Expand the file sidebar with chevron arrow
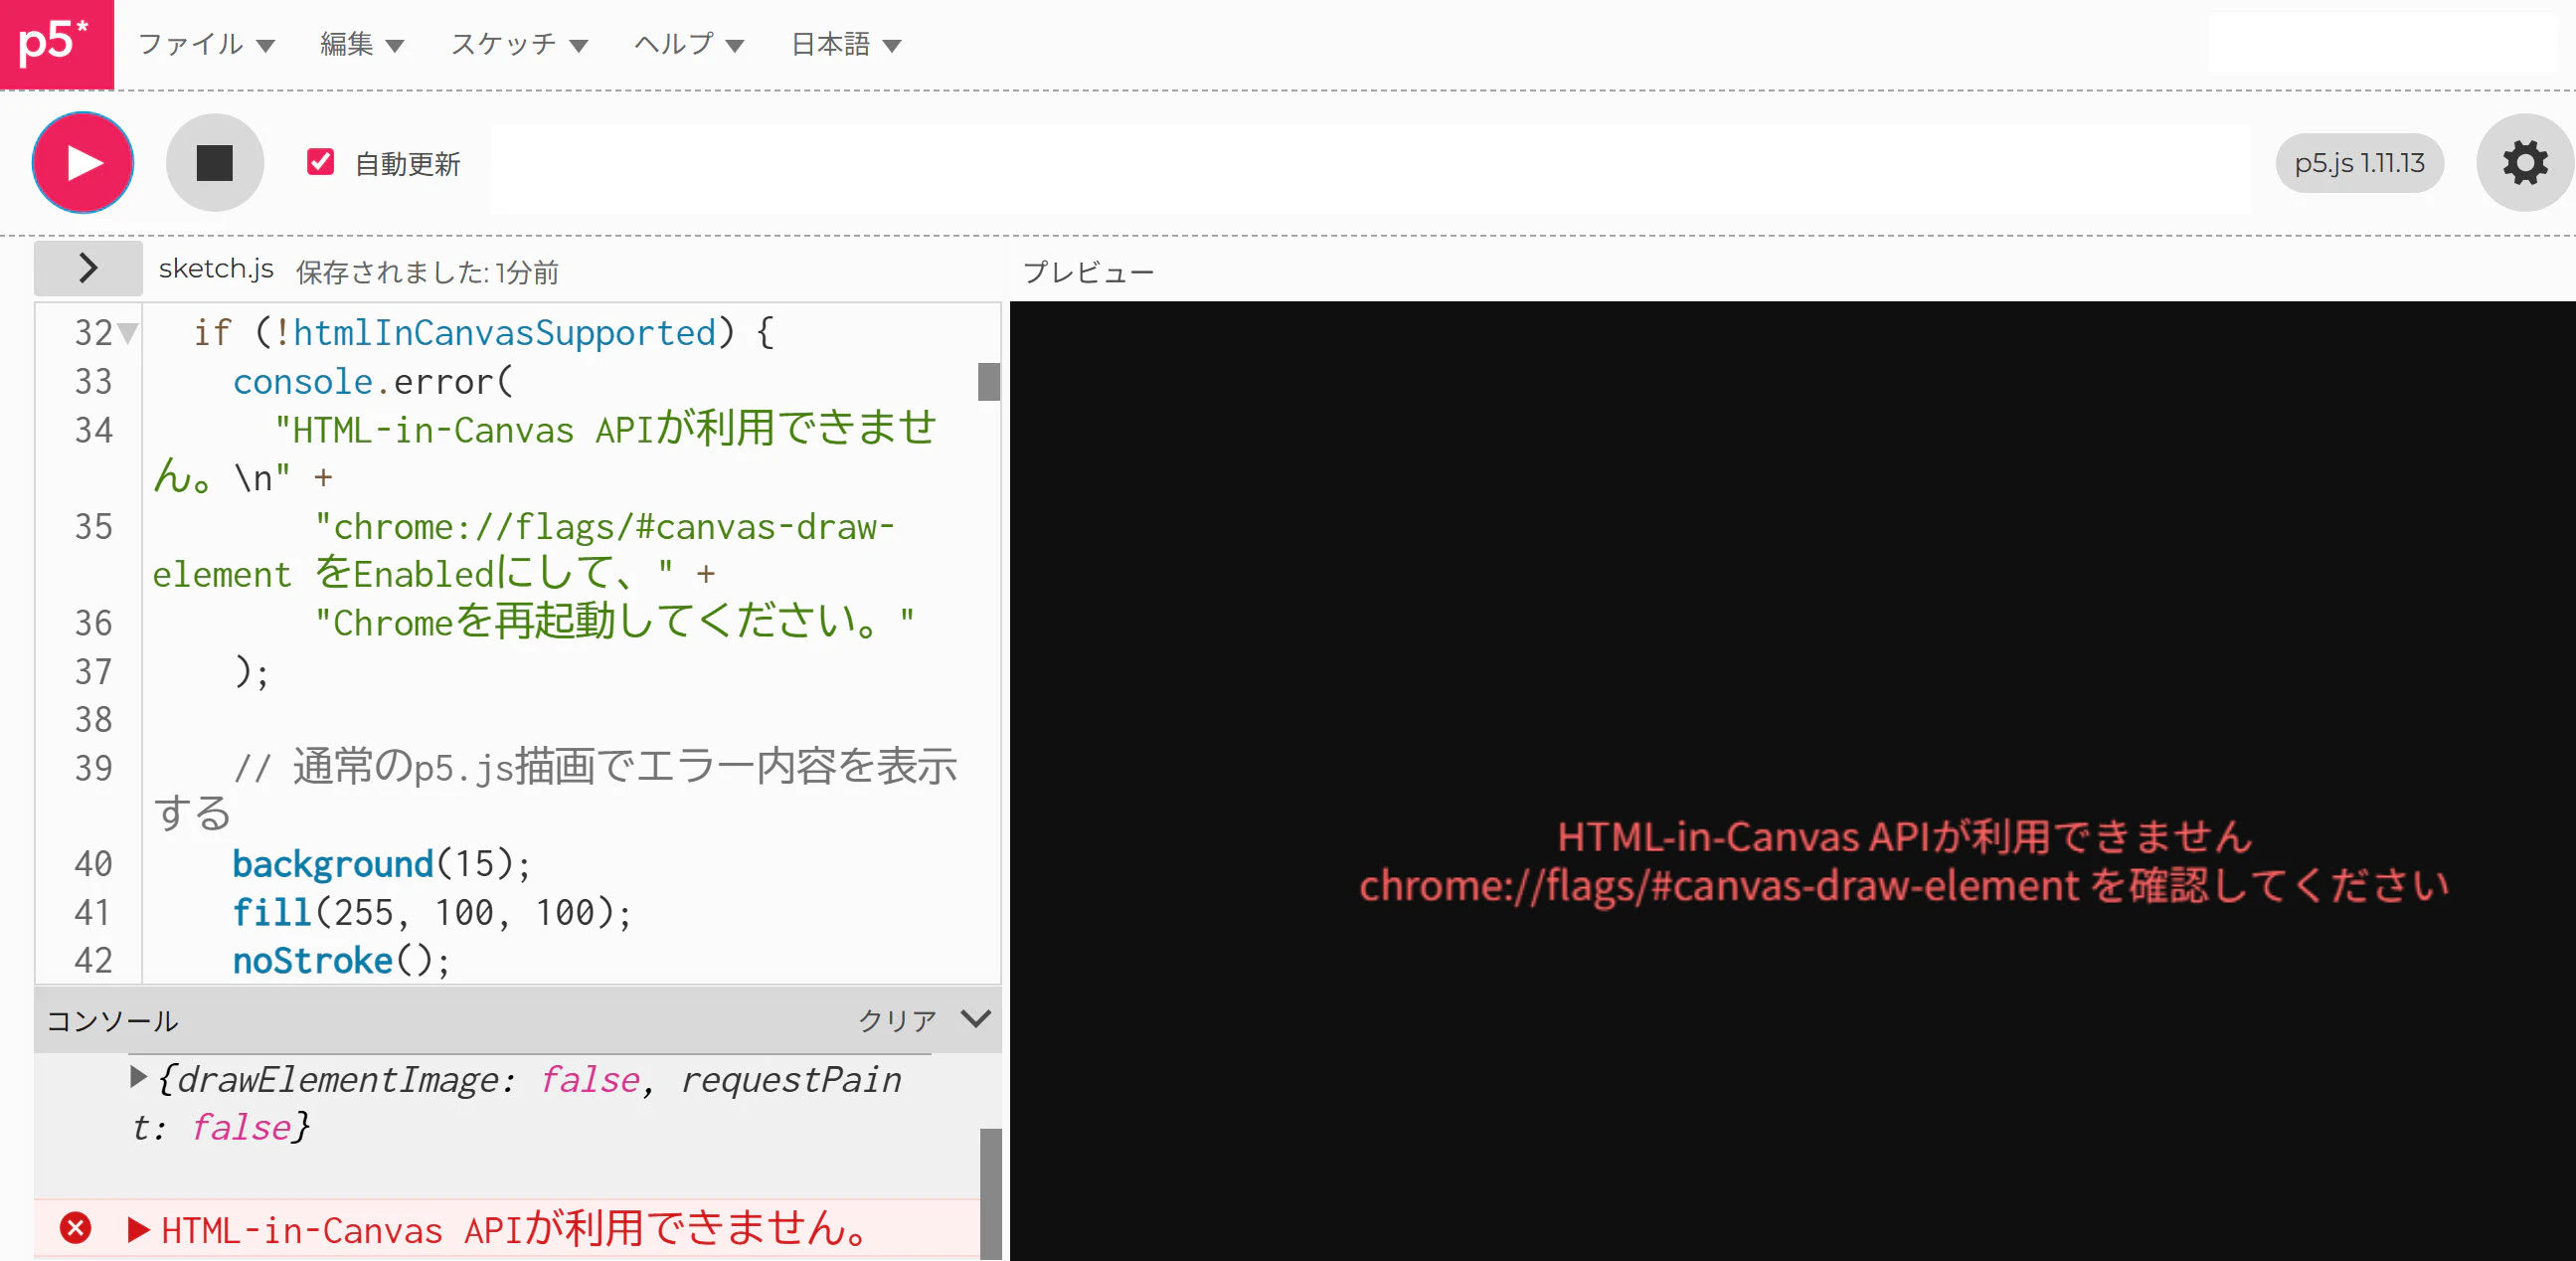Viewport: 2576px width, 1261px height. point(88,268)
